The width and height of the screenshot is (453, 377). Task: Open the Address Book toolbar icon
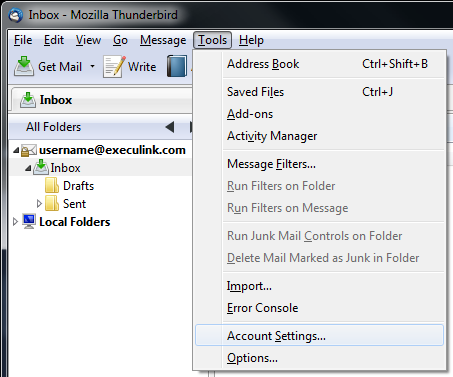pos(177,66)
